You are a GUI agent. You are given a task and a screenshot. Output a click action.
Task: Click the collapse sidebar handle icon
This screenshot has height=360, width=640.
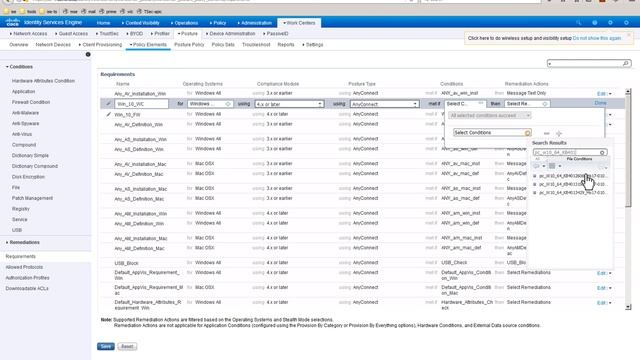88,54
